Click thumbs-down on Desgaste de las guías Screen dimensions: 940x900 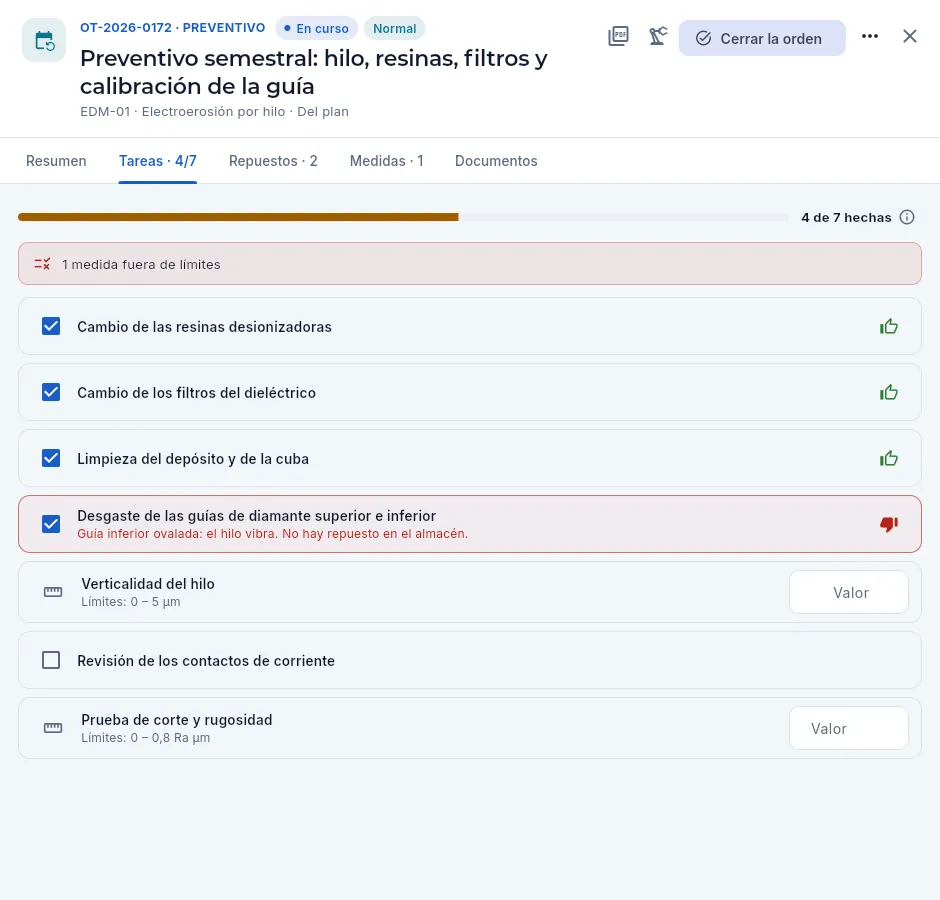tap(888, 524)
